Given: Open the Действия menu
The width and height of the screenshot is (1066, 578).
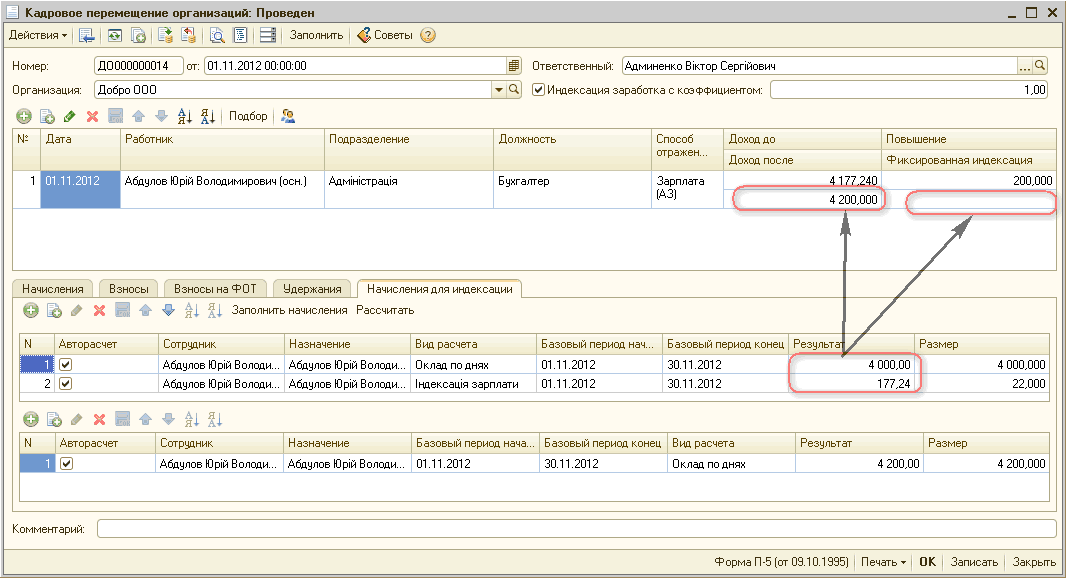Looking at the screenshot, I should click(x=37, y=35).
